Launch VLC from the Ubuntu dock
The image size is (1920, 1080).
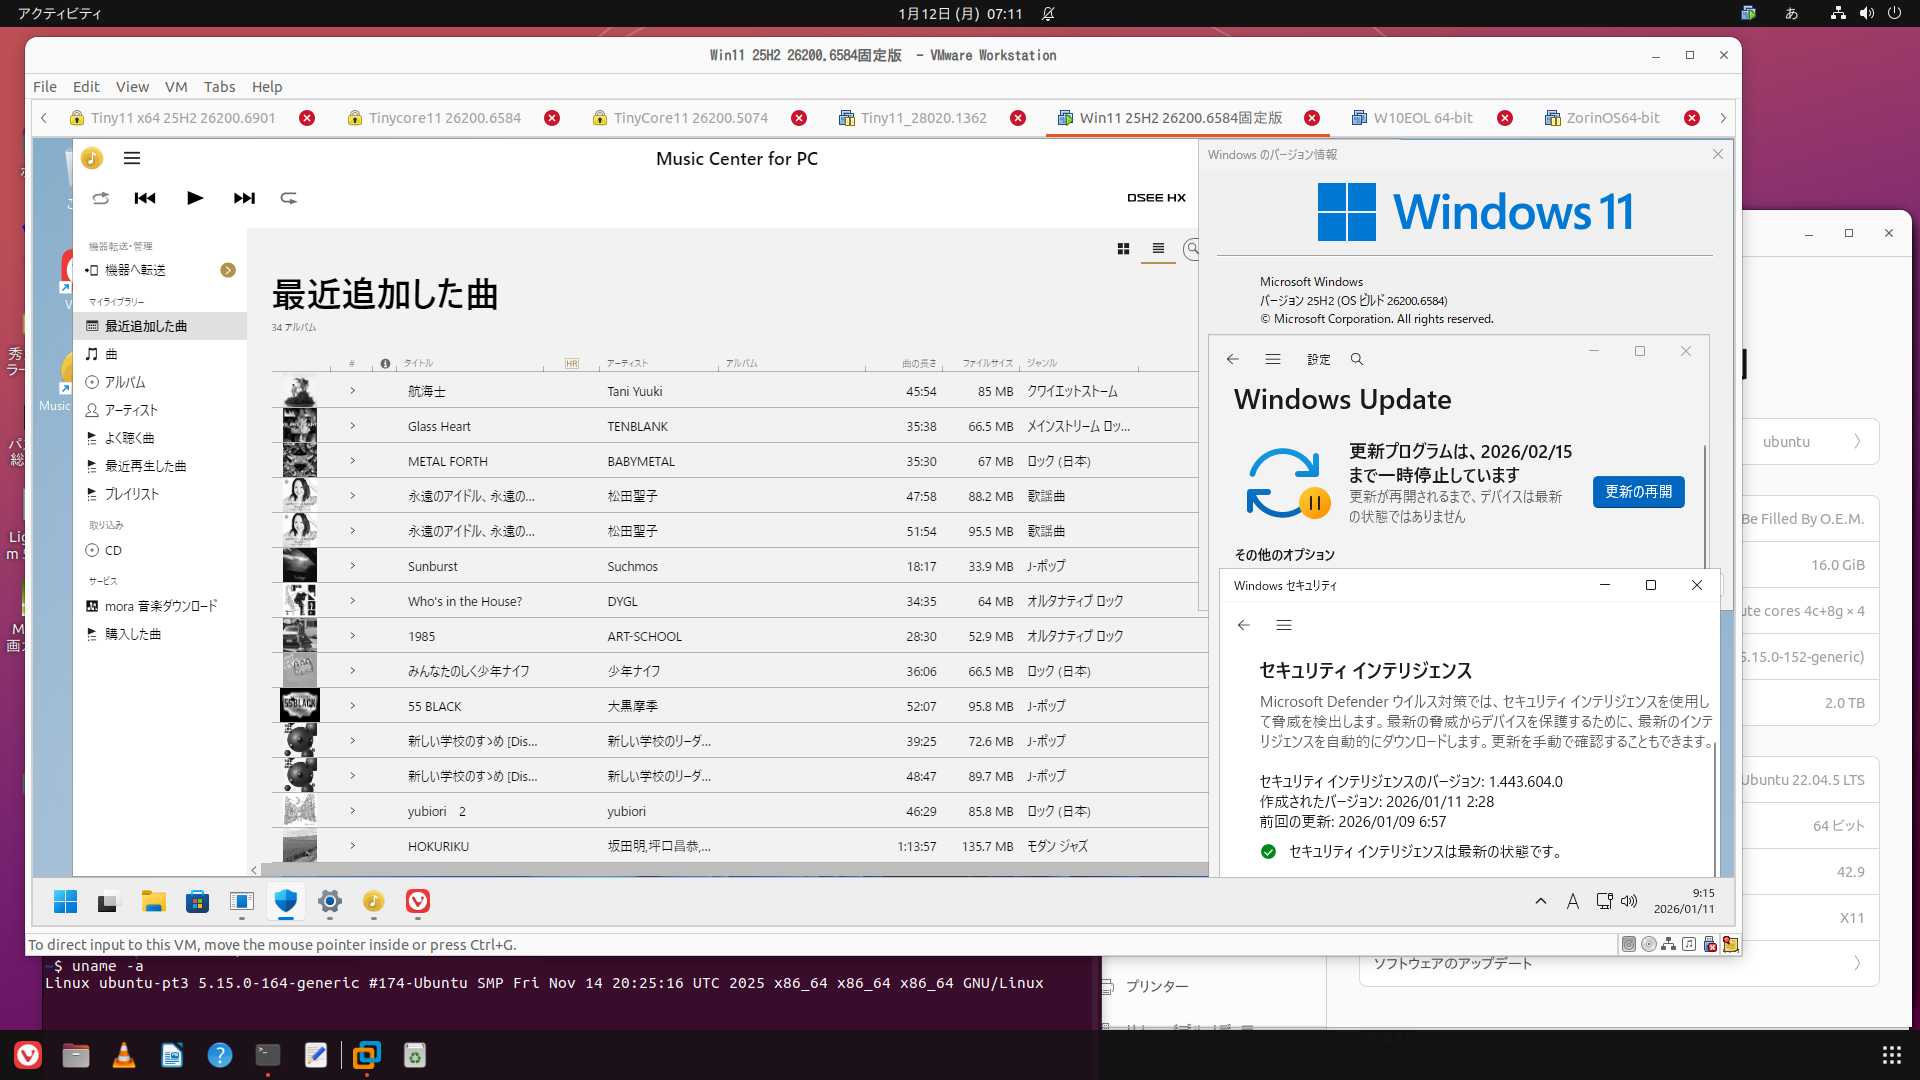124,1055
